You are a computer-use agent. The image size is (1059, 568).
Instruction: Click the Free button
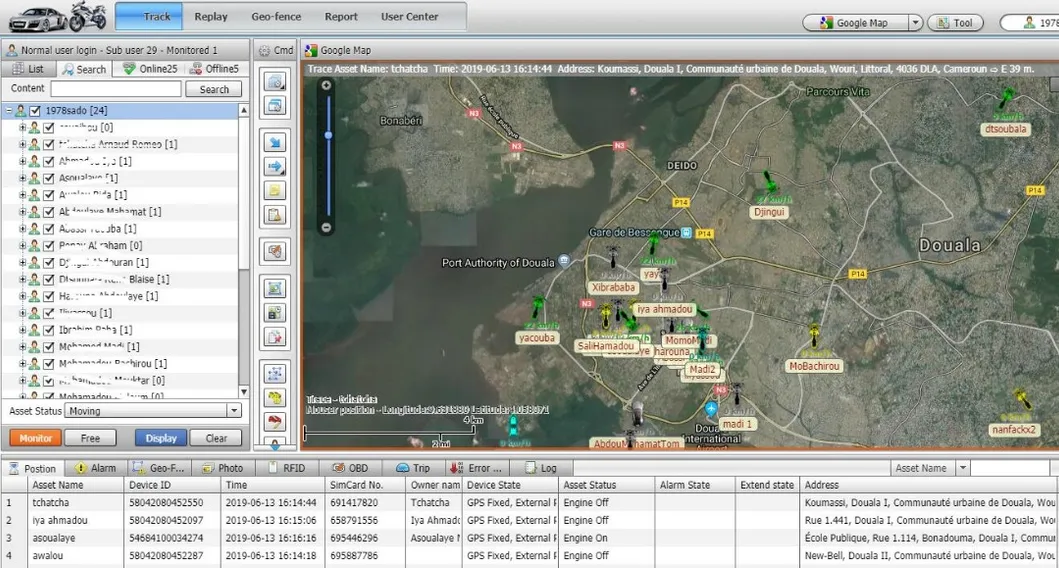(x=91, y=438)
